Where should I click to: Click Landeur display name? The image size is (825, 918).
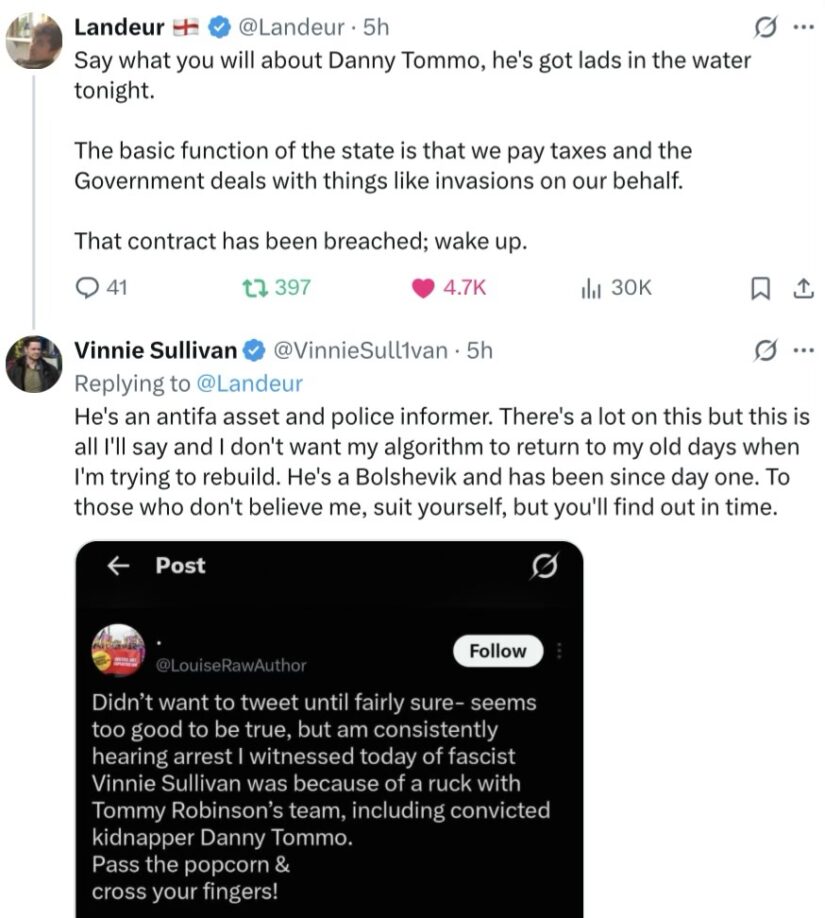pyautogui.click(x=119, y=27)
